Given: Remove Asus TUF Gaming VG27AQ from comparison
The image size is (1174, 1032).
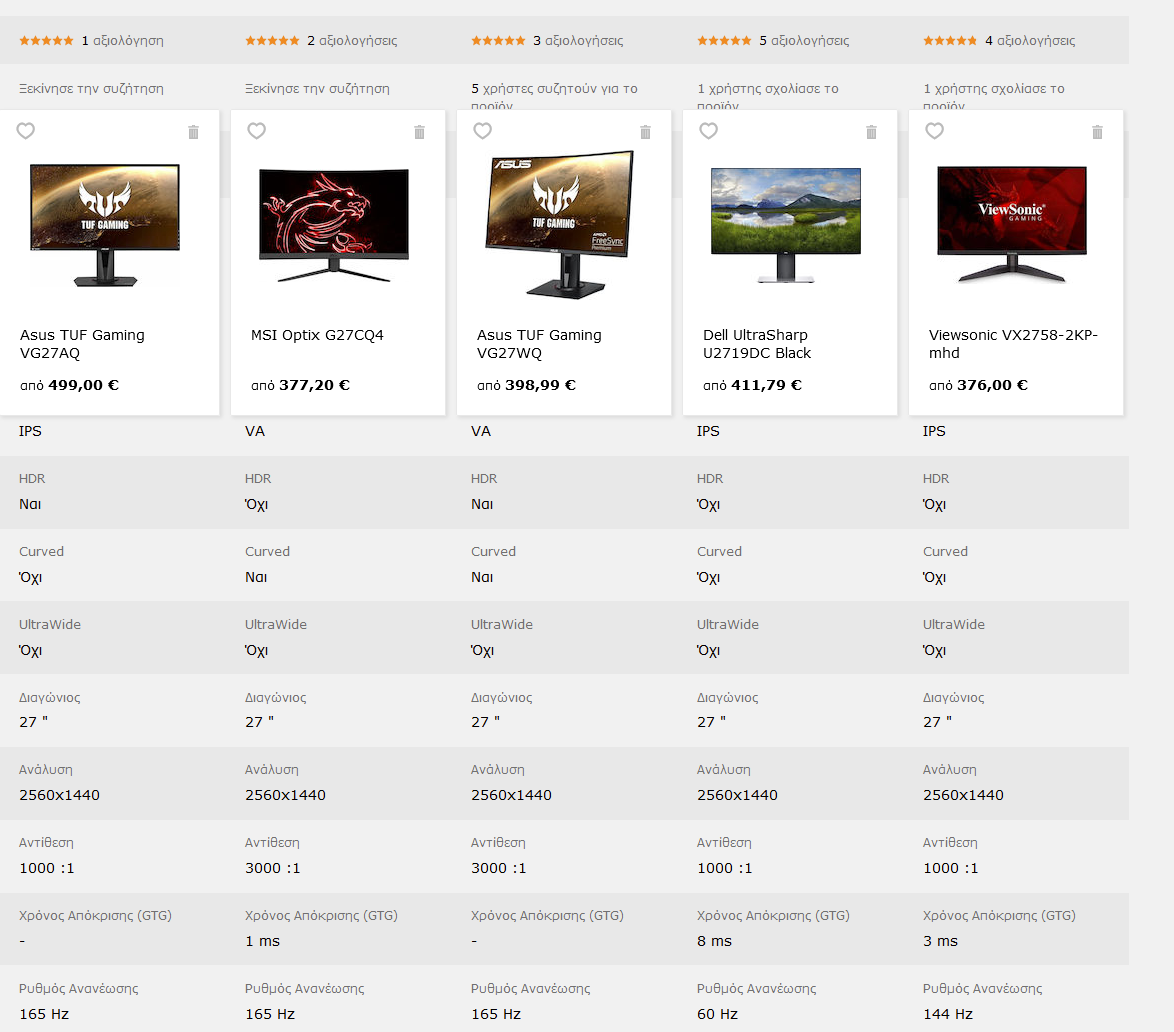Looking at the screenshot, I should tap(193, 132).
